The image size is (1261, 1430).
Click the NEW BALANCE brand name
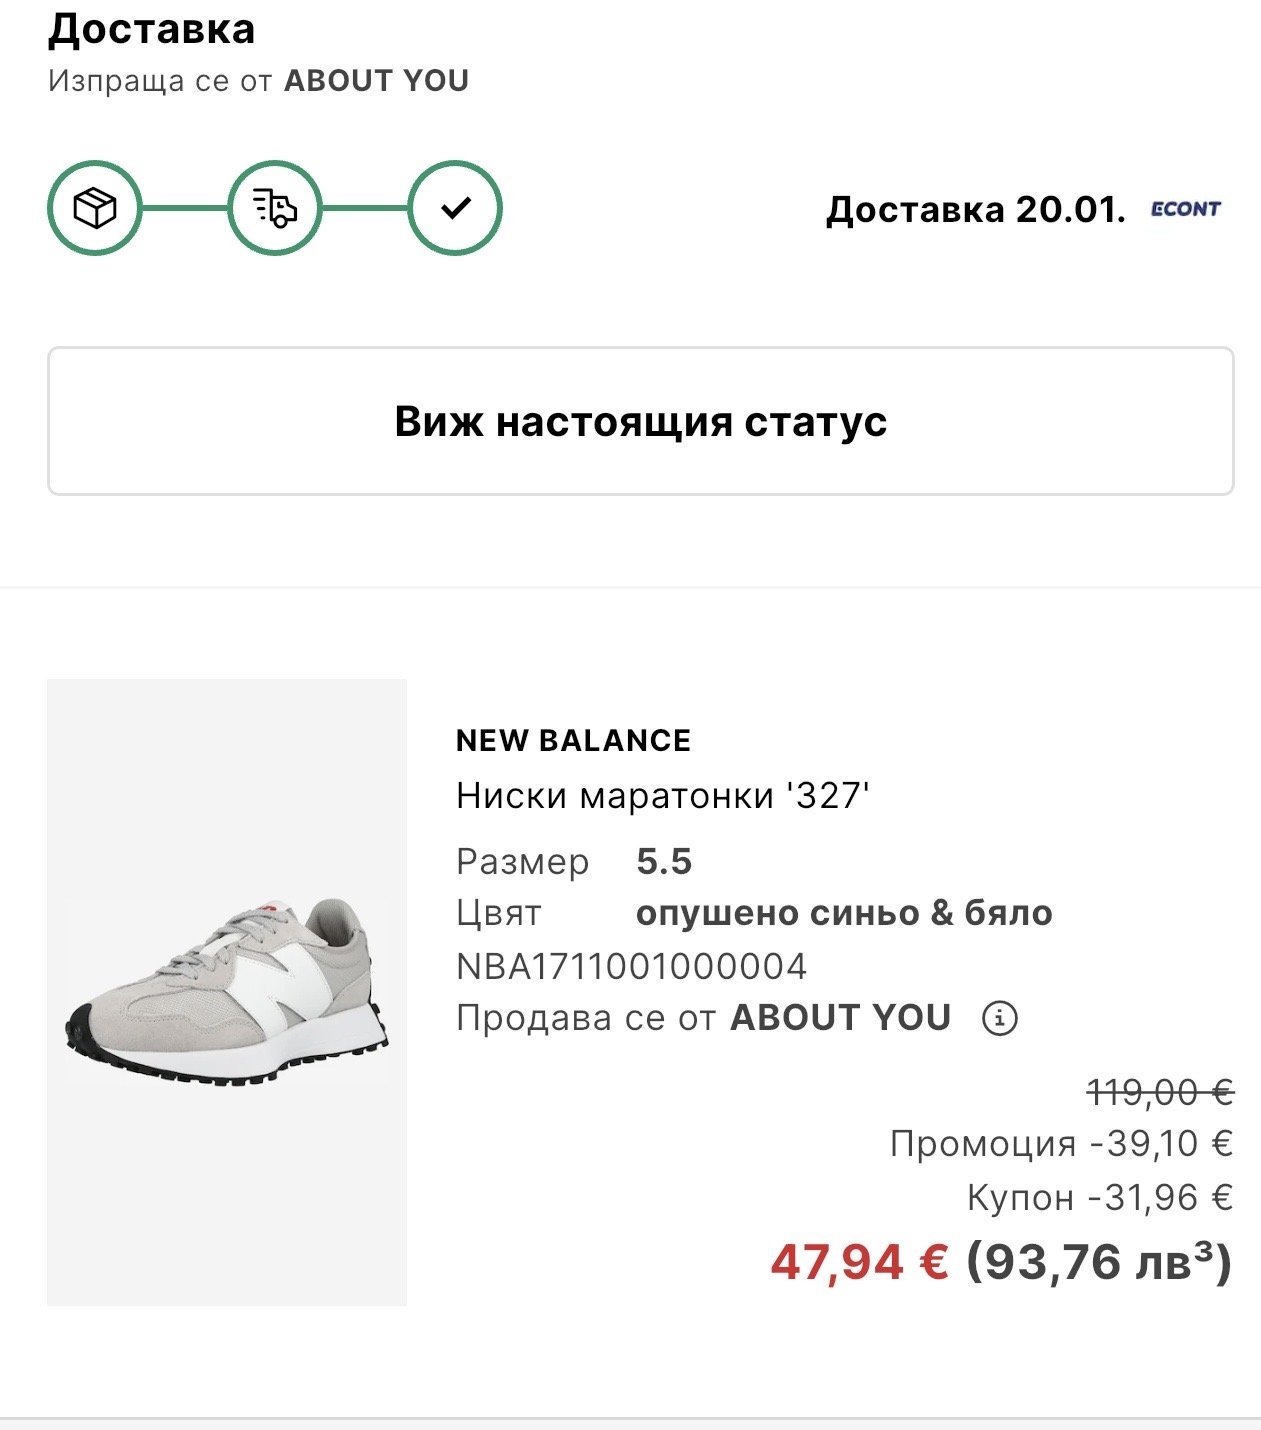pos(573,740)
